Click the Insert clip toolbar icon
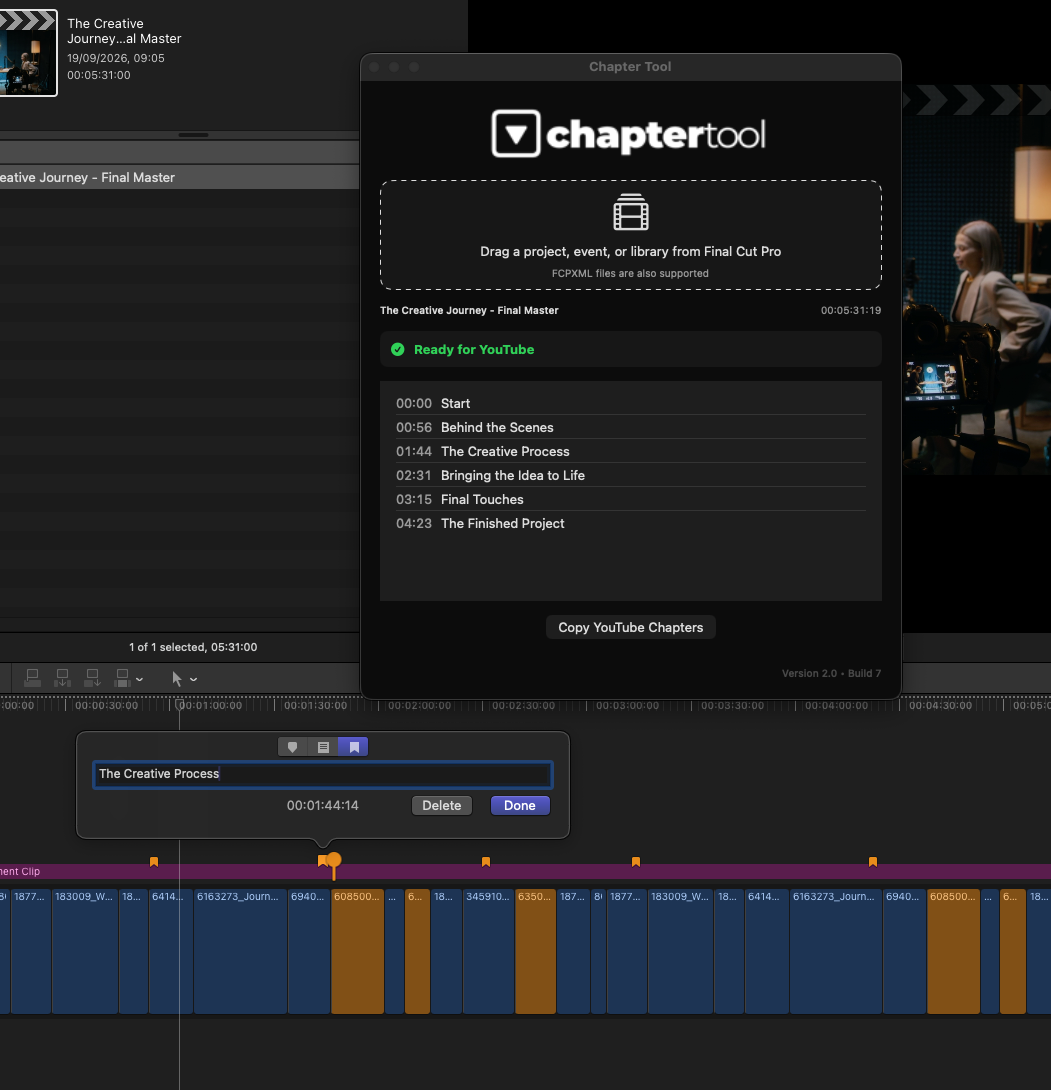This screenshot has width=1051, height=1090. pyautogui.click(x=63, y=678)
